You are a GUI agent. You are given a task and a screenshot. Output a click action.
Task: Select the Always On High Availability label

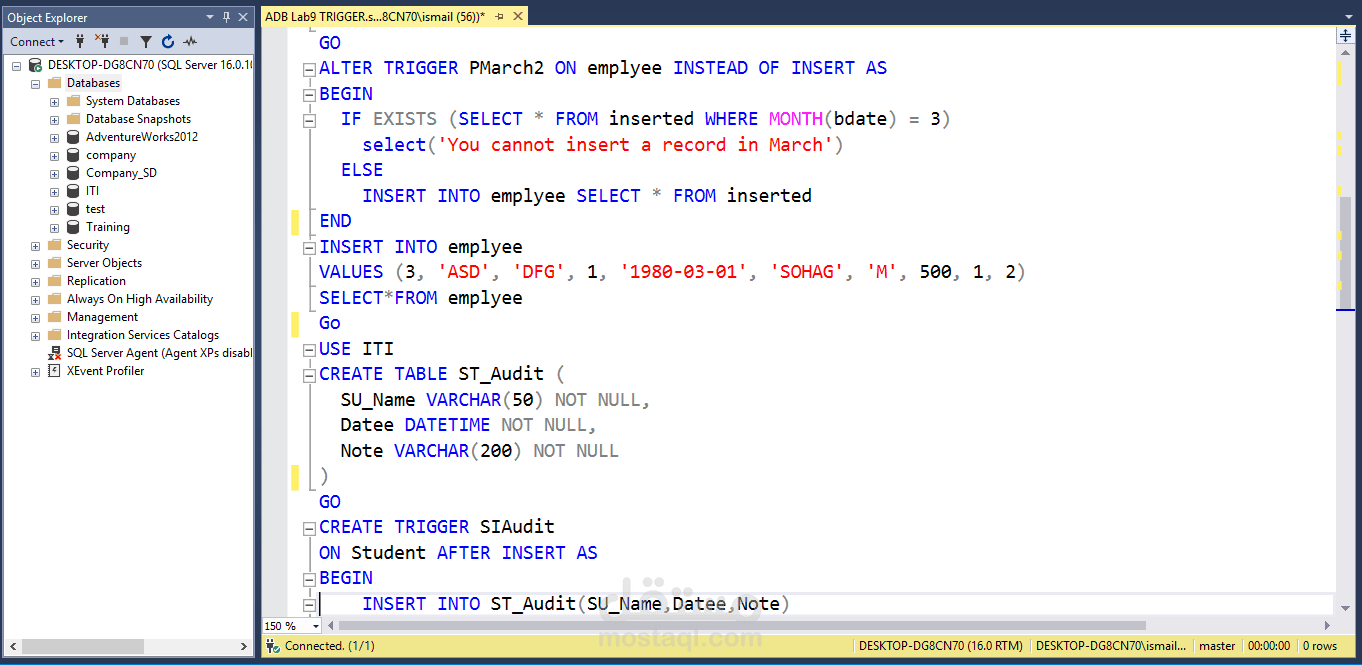140,299
